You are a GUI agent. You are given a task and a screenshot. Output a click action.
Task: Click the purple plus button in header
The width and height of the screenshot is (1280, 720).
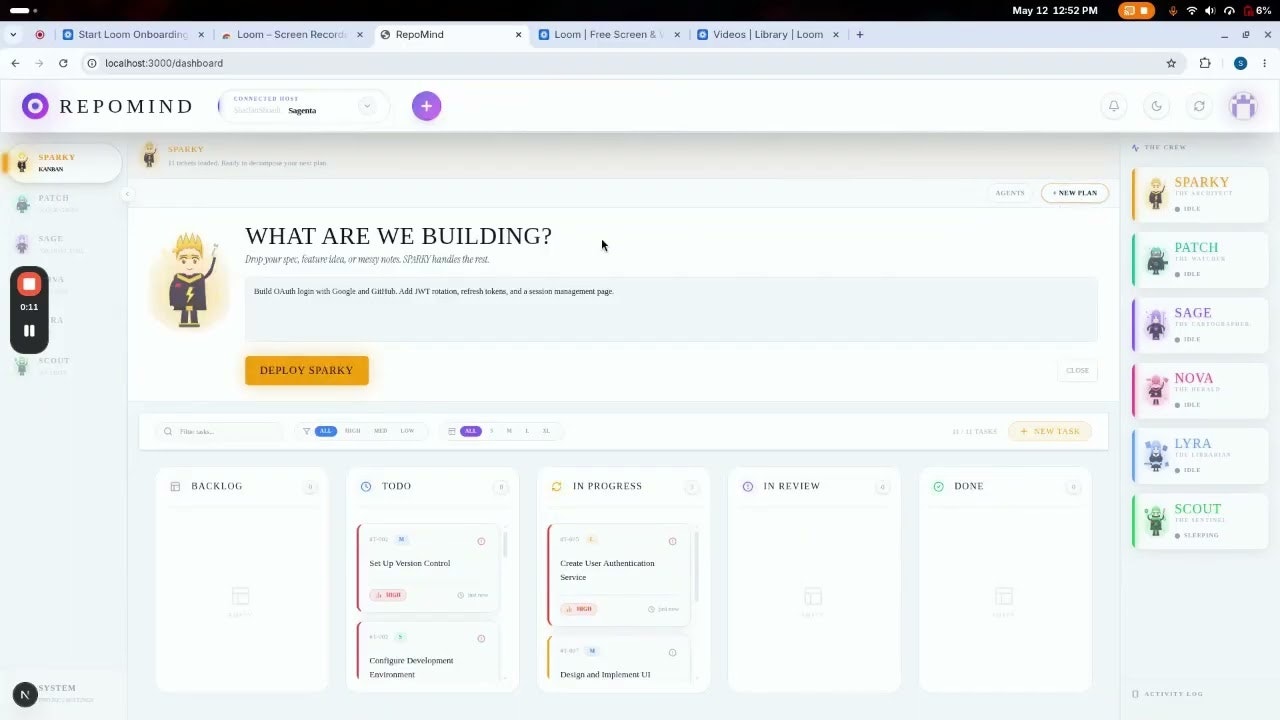pyautogui.click(x=426, y=106)
